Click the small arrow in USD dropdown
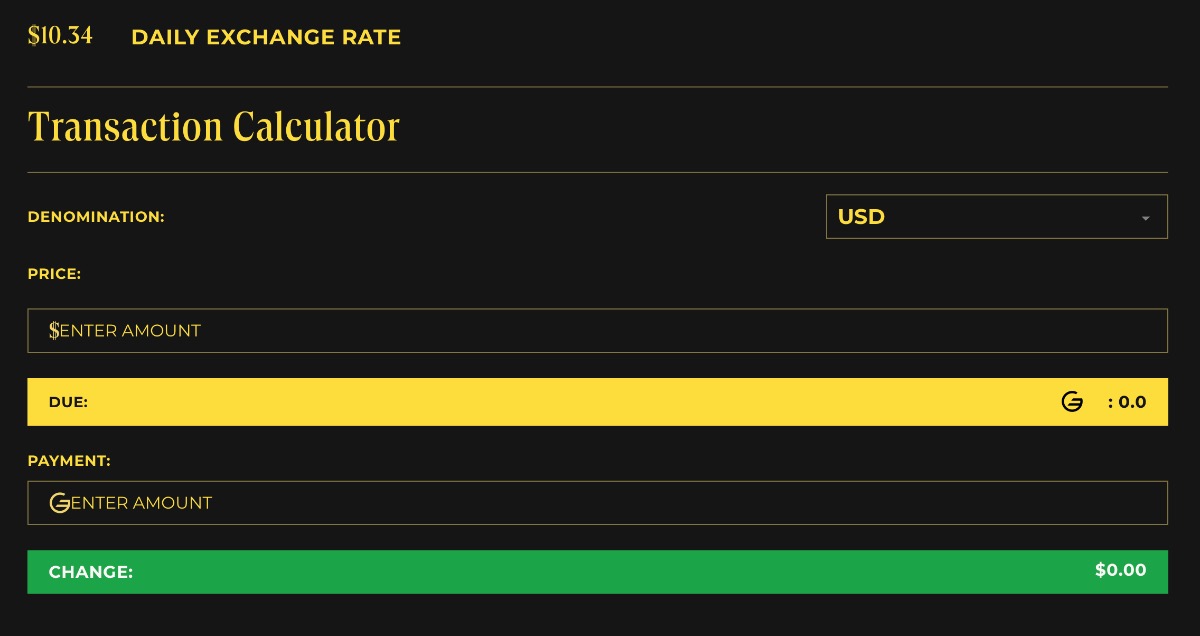1200x636 pixels. (1146, 218)
